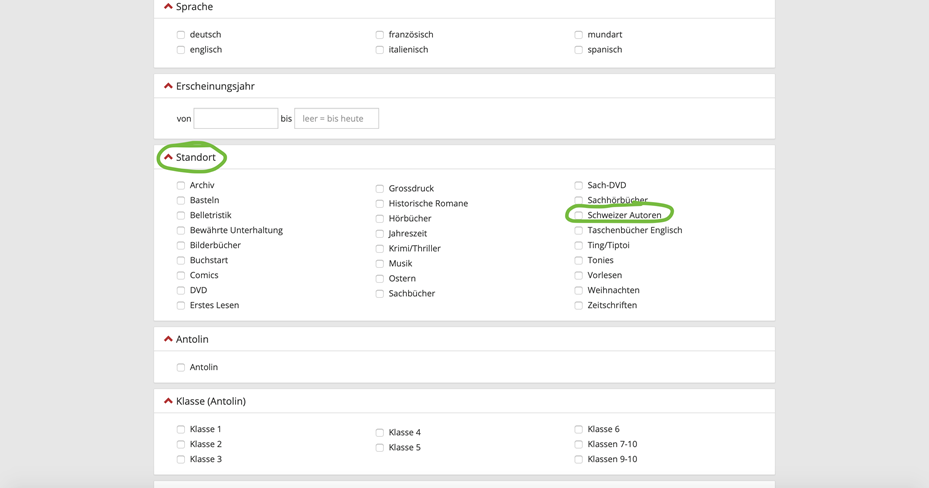Image resolution: width=929 pixels, height=488 pixels.
Task: Select the 'Krimi/Thriller' location checkbox
Action: [380, 249]
